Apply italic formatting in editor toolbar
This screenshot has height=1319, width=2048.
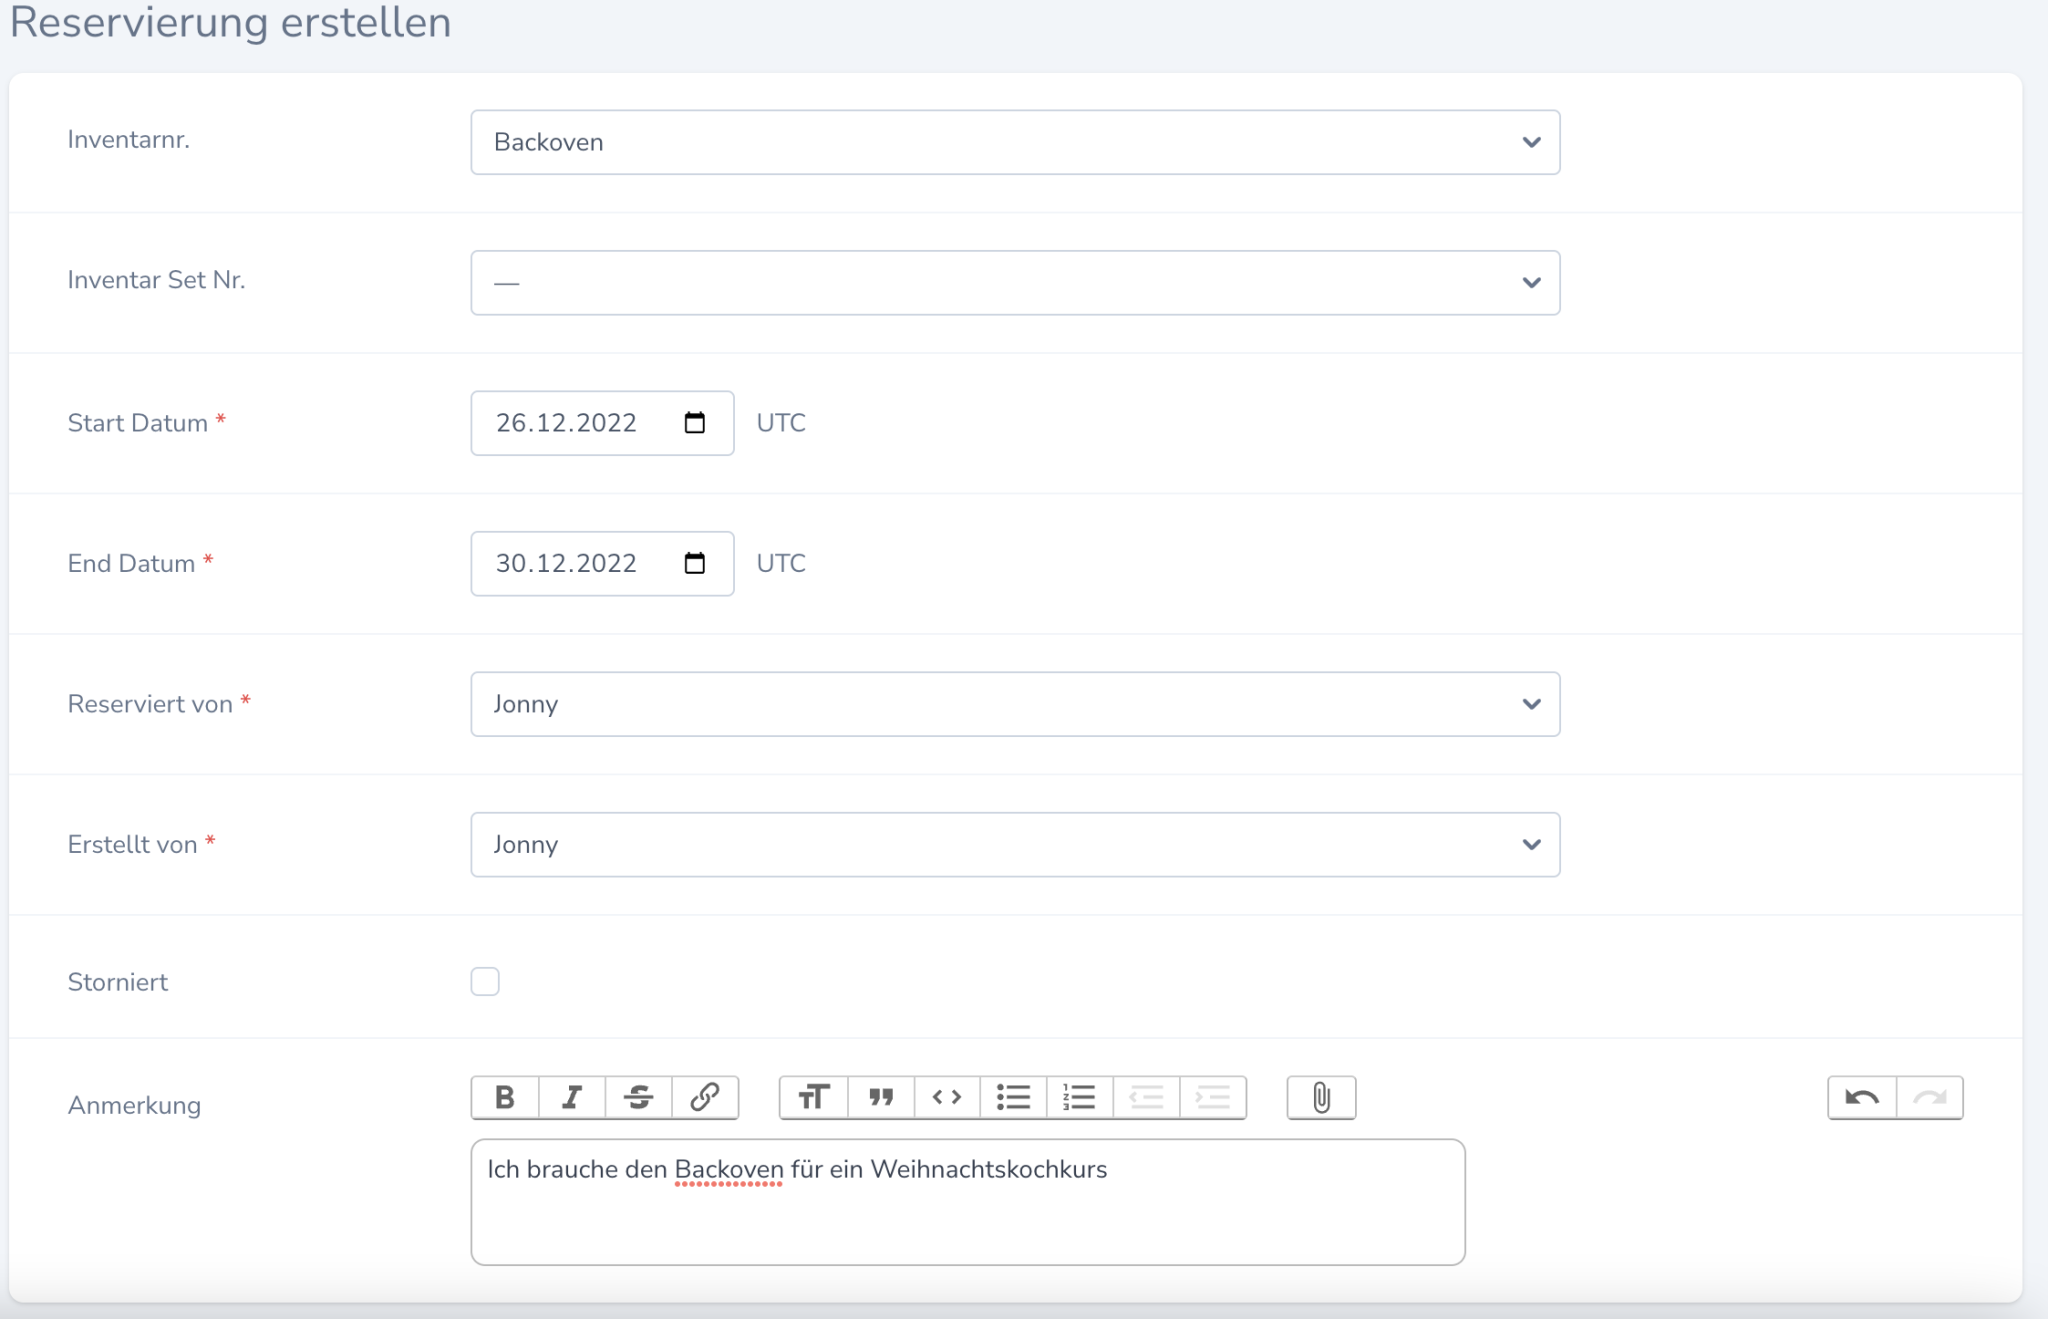572,1098
